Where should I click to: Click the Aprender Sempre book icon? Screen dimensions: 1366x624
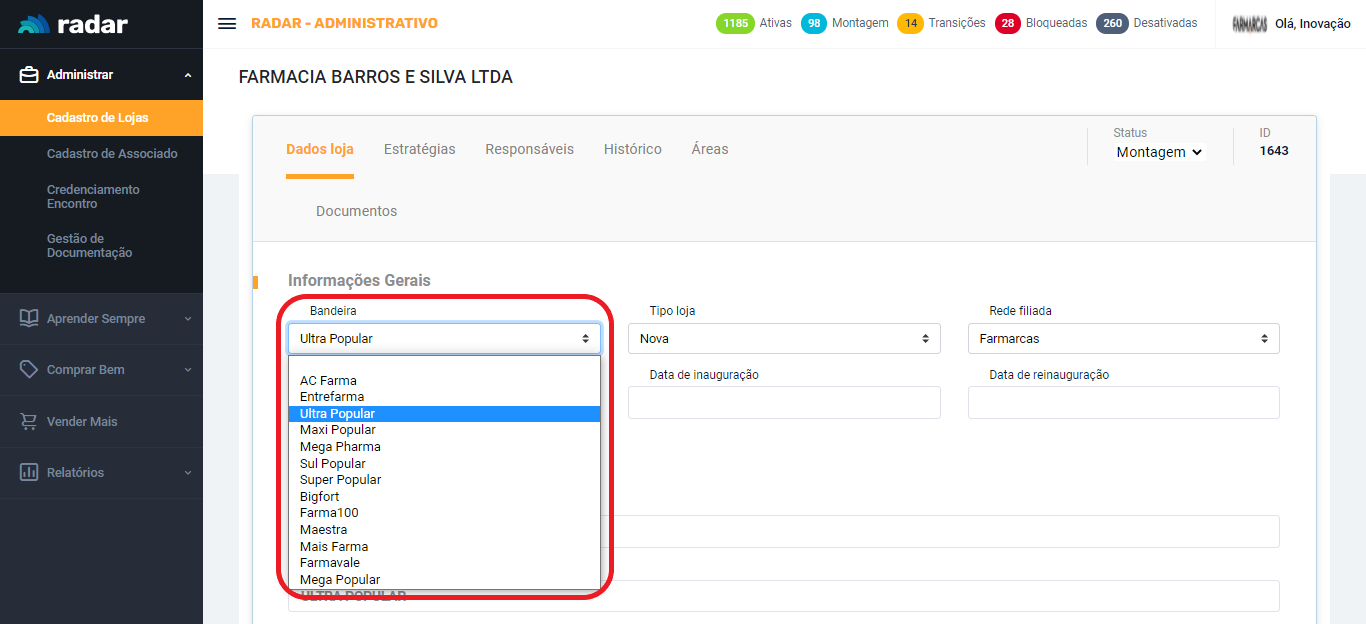pos(29,318)
